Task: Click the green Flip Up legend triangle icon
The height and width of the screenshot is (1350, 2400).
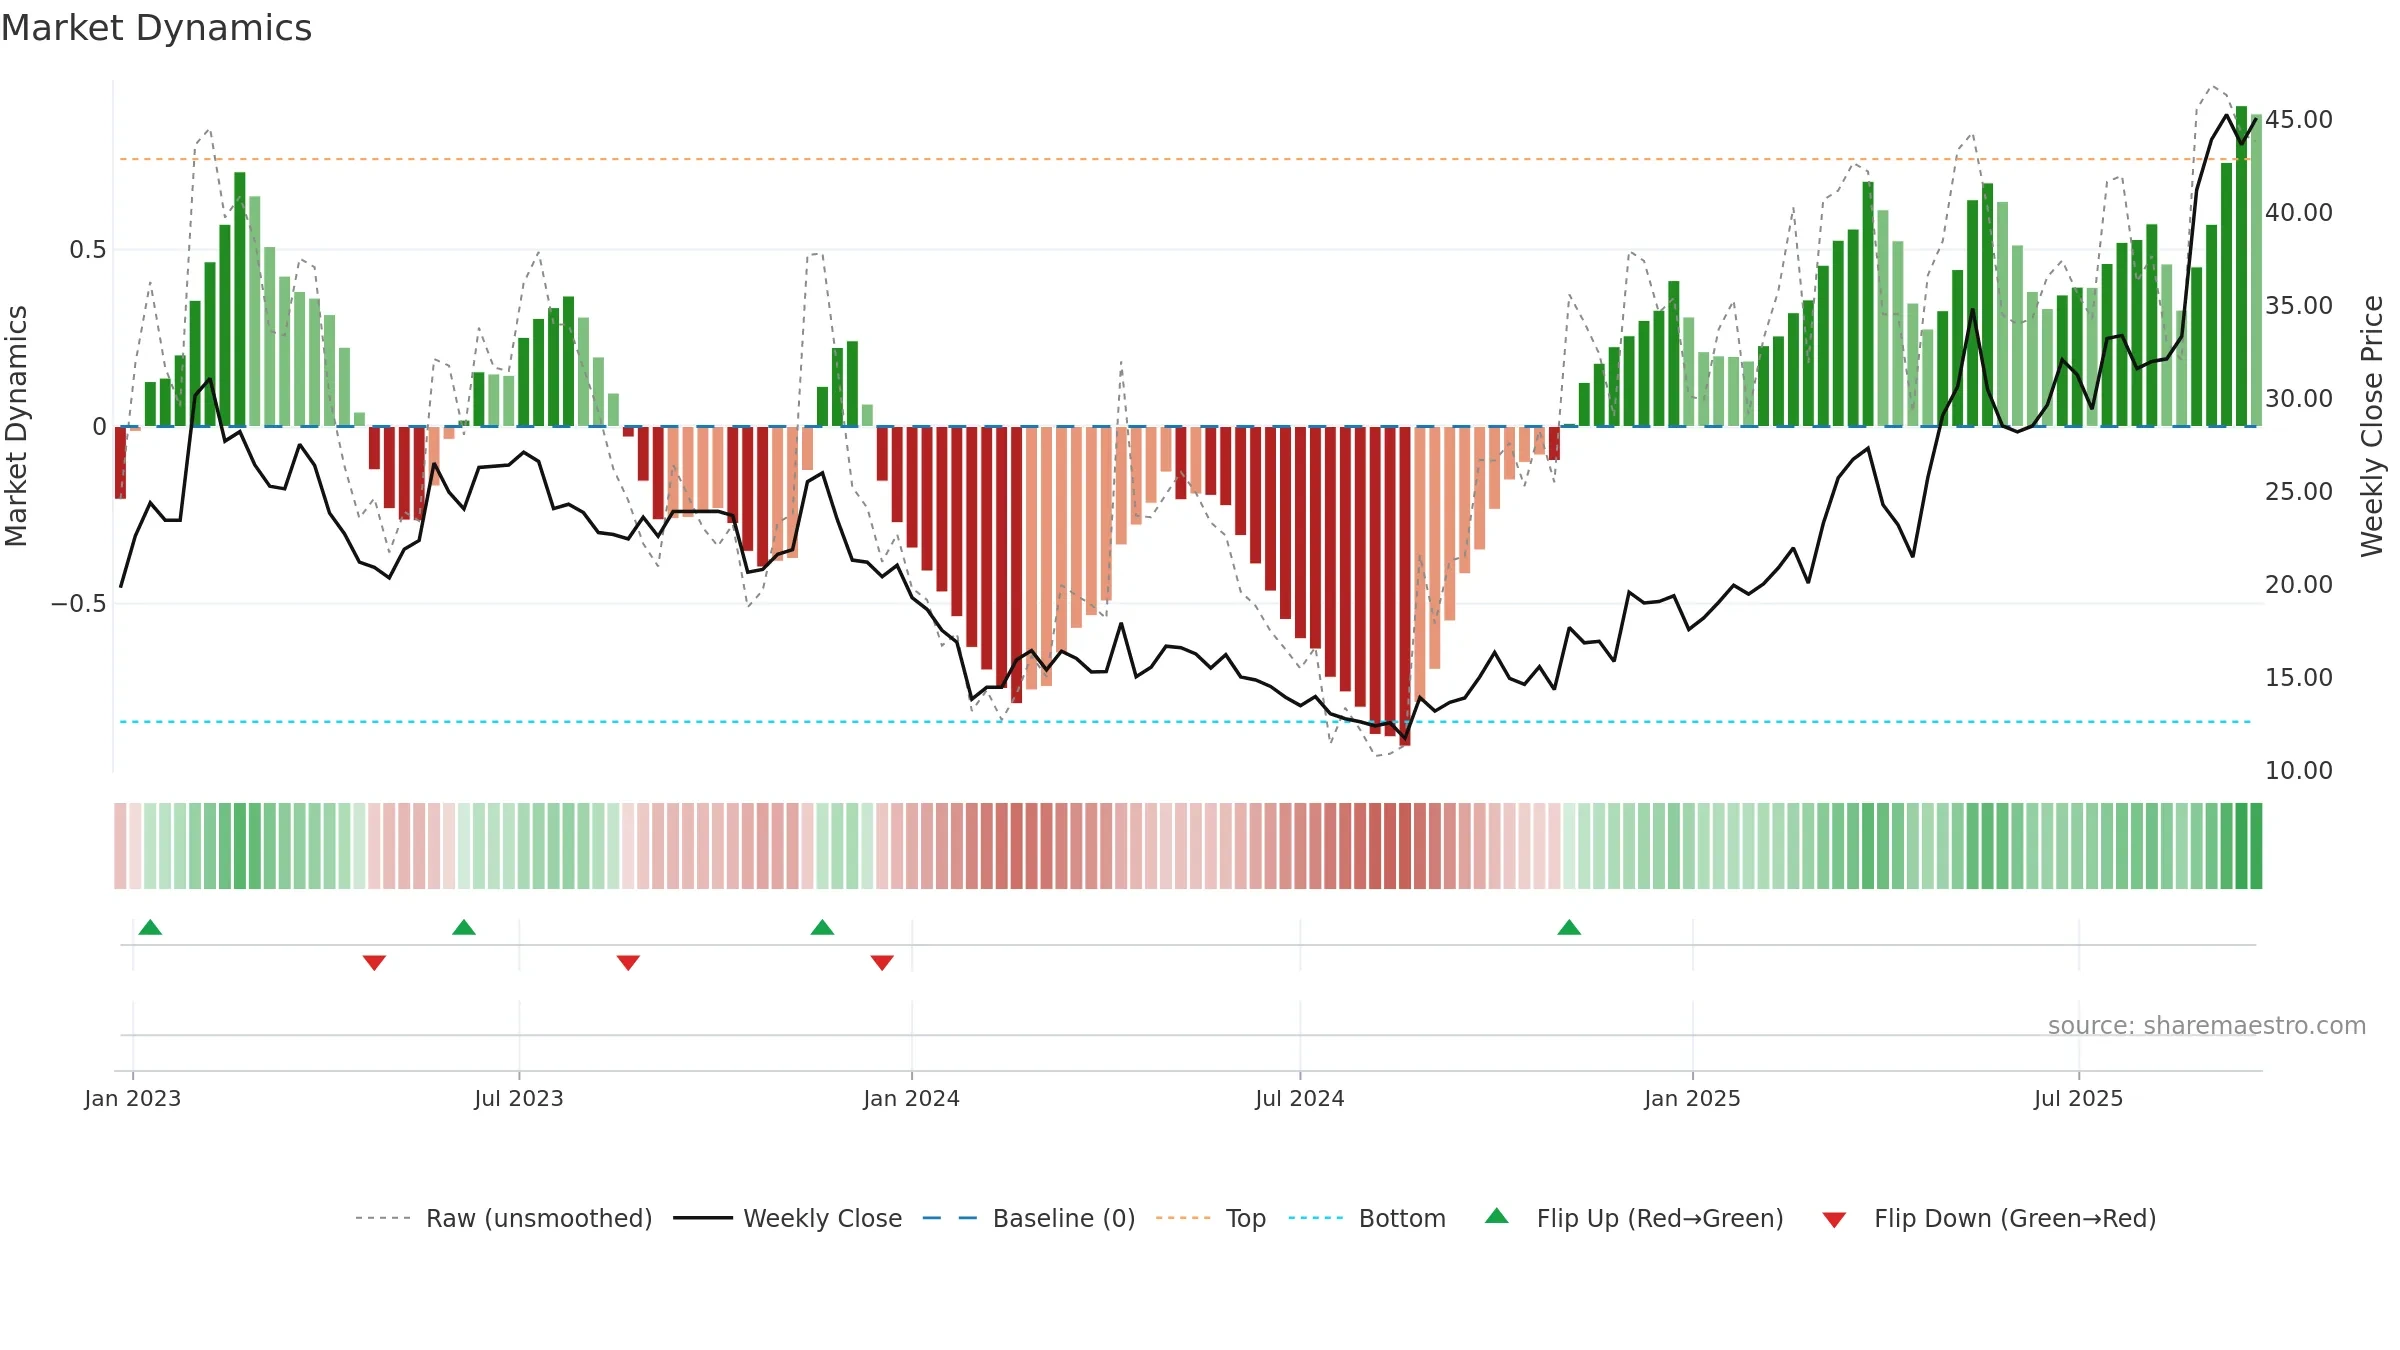Action: 1497,1216
